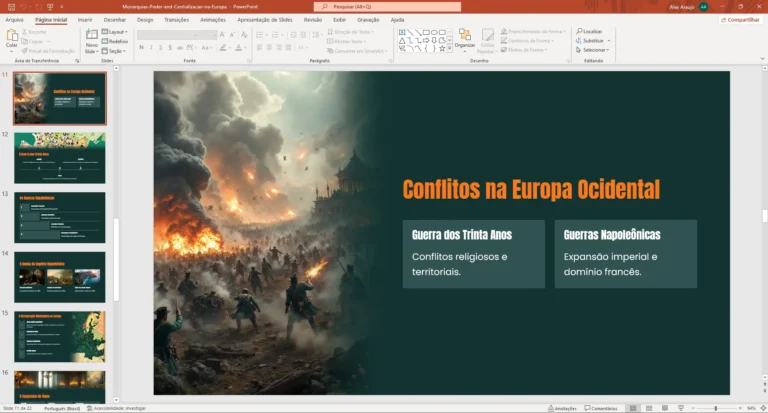
Task: Click the slide sorter view icon in the status bar
Action: pos(649,408)
